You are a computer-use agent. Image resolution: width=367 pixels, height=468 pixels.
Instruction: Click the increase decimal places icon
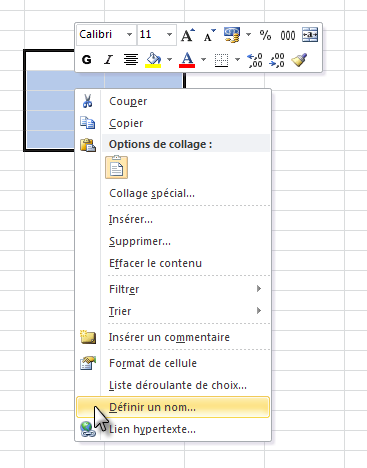coord(255,60)
